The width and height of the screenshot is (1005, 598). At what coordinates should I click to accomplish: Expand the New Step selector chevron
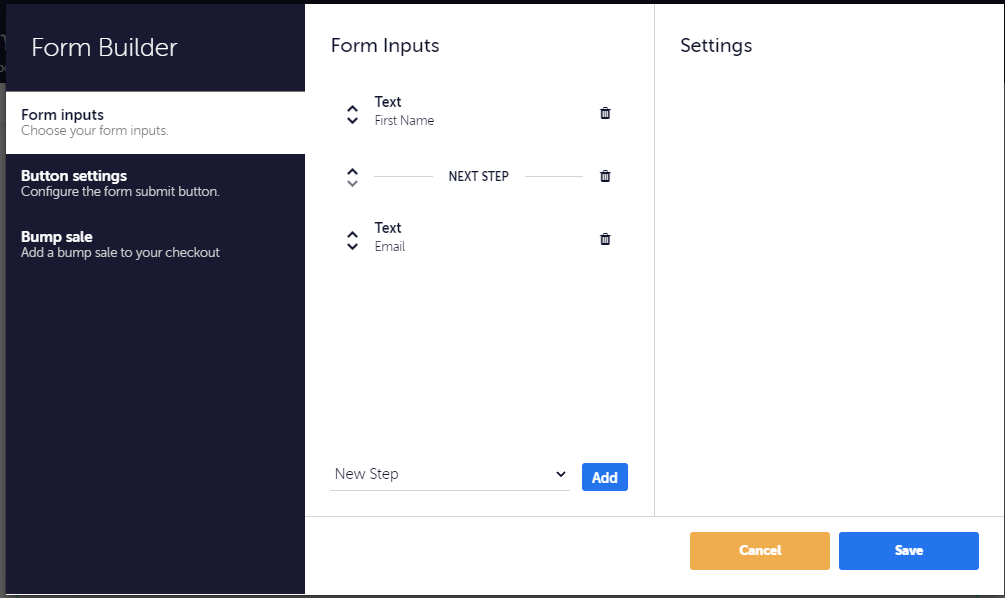[x=562, y=474]
